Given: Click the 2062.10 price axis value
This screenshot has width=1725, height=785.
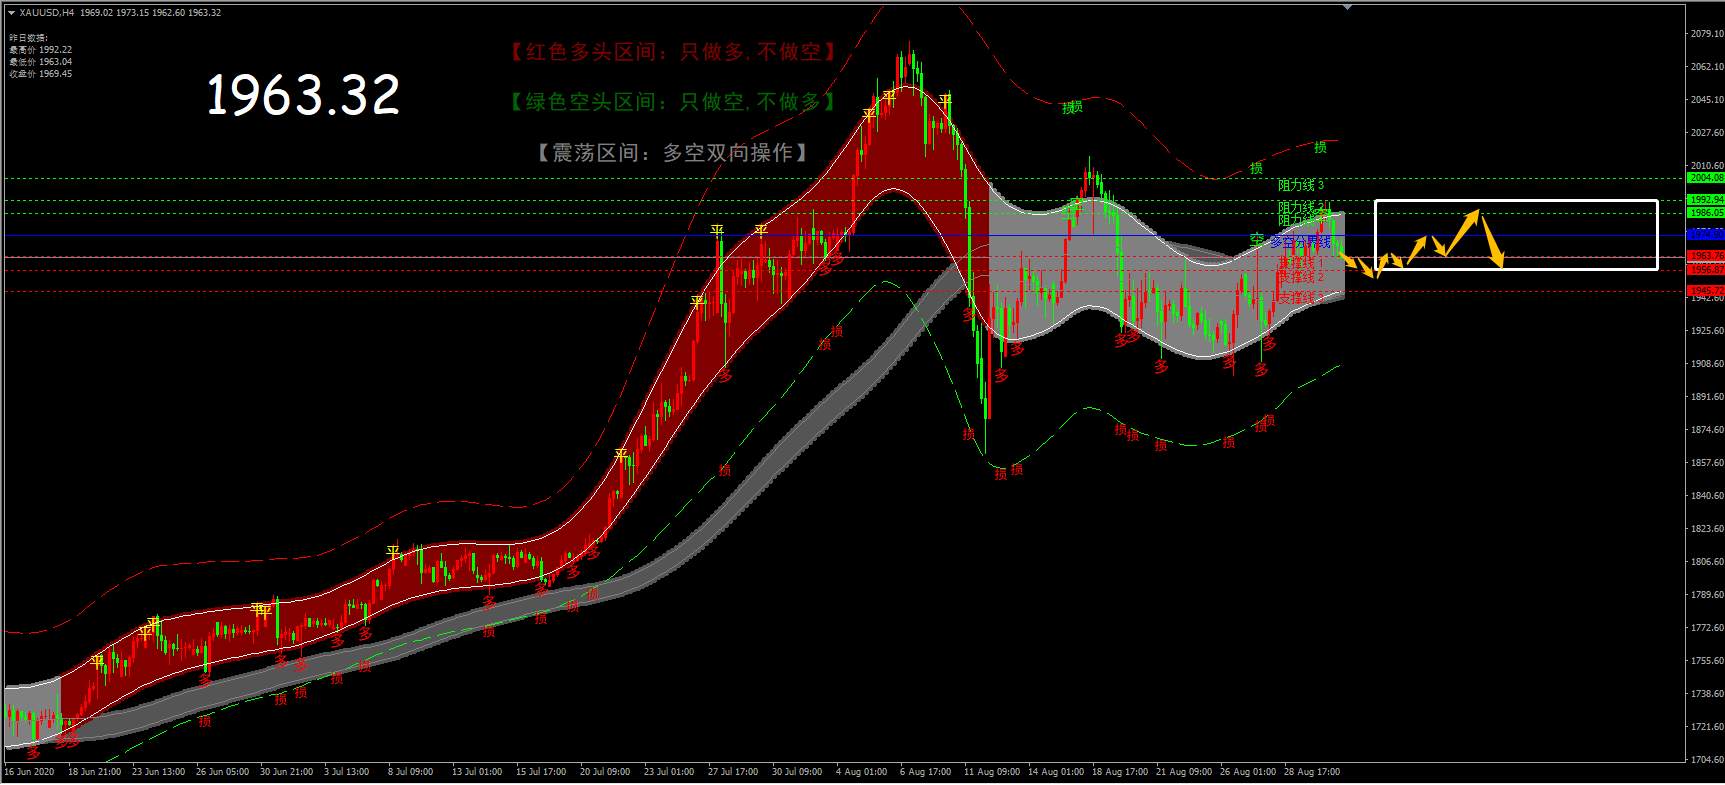Looking at the screenshot, I should tap(1707, 67).
